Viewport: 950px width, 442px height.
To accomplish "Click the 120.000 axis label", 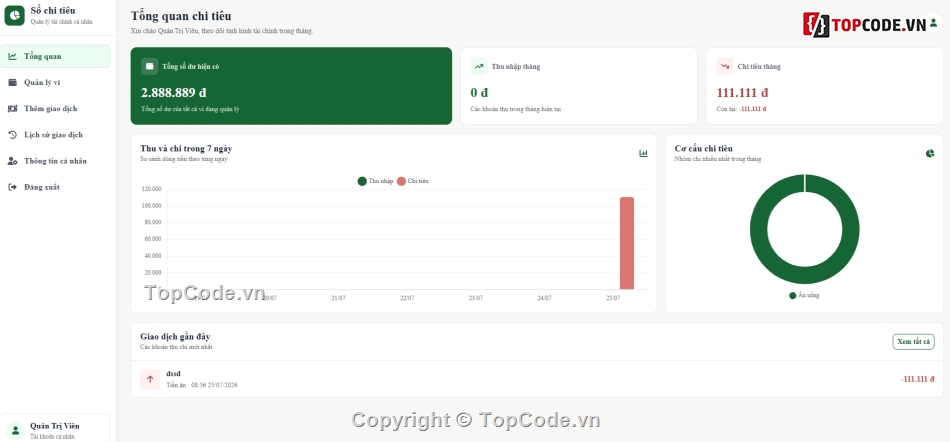I will coord(151,189).
